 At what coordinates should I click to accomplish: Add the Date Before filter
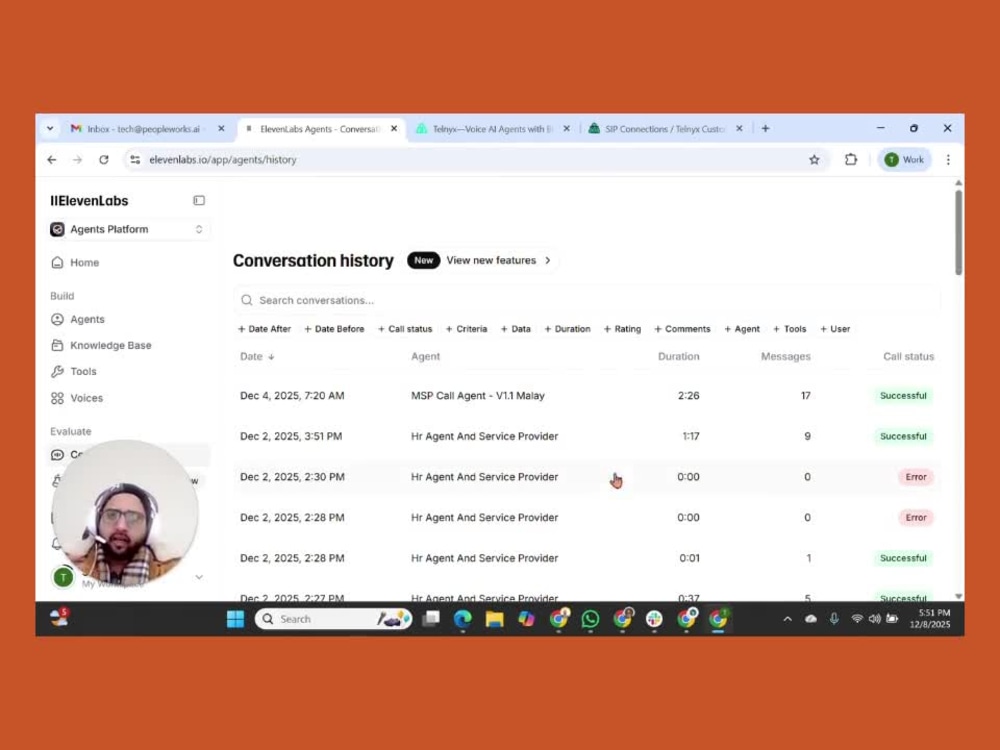click(334, 329)
